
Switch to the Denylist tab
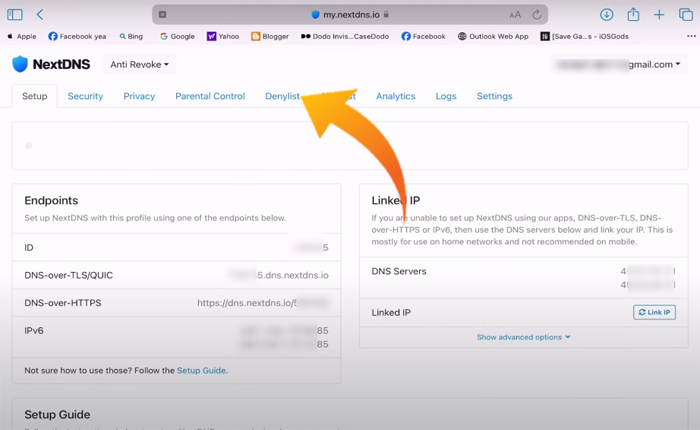click(x=282, y=96)
